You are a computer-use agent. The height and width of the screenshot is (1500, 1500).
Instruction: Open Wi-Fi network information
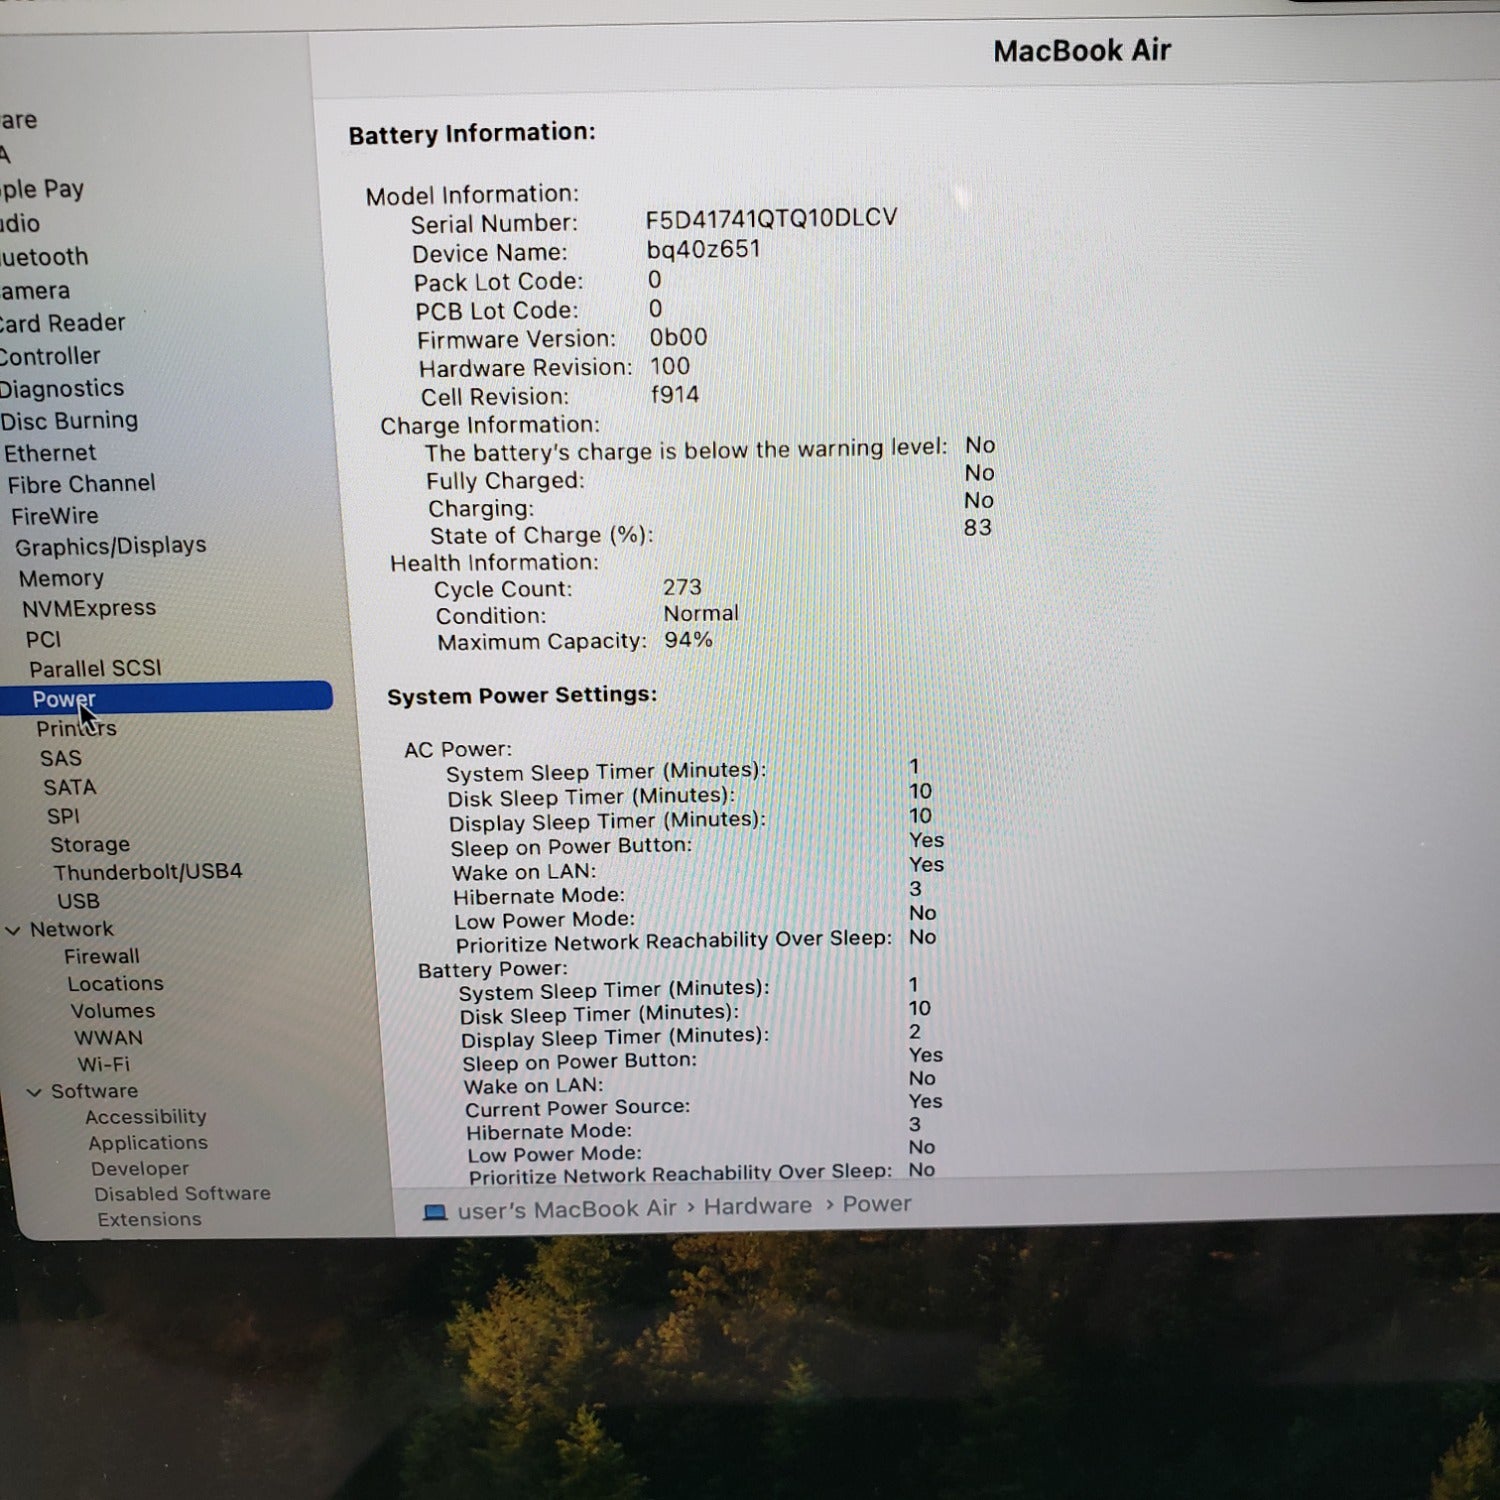coord(104,1064)
